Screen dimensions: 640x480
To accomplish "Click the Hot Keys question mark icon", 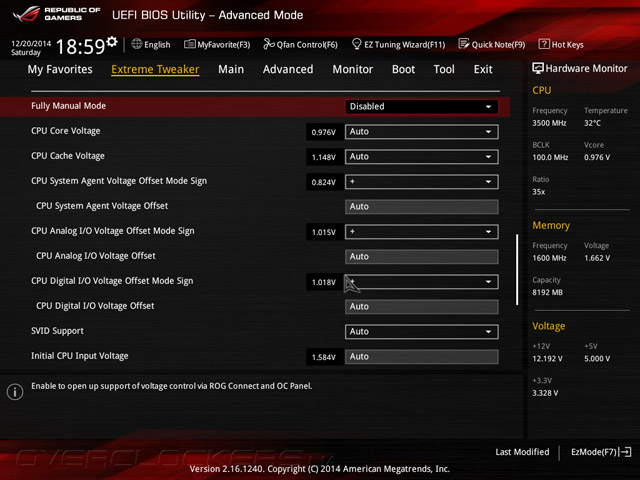I will pyautogui.click(x=544, y=44).
